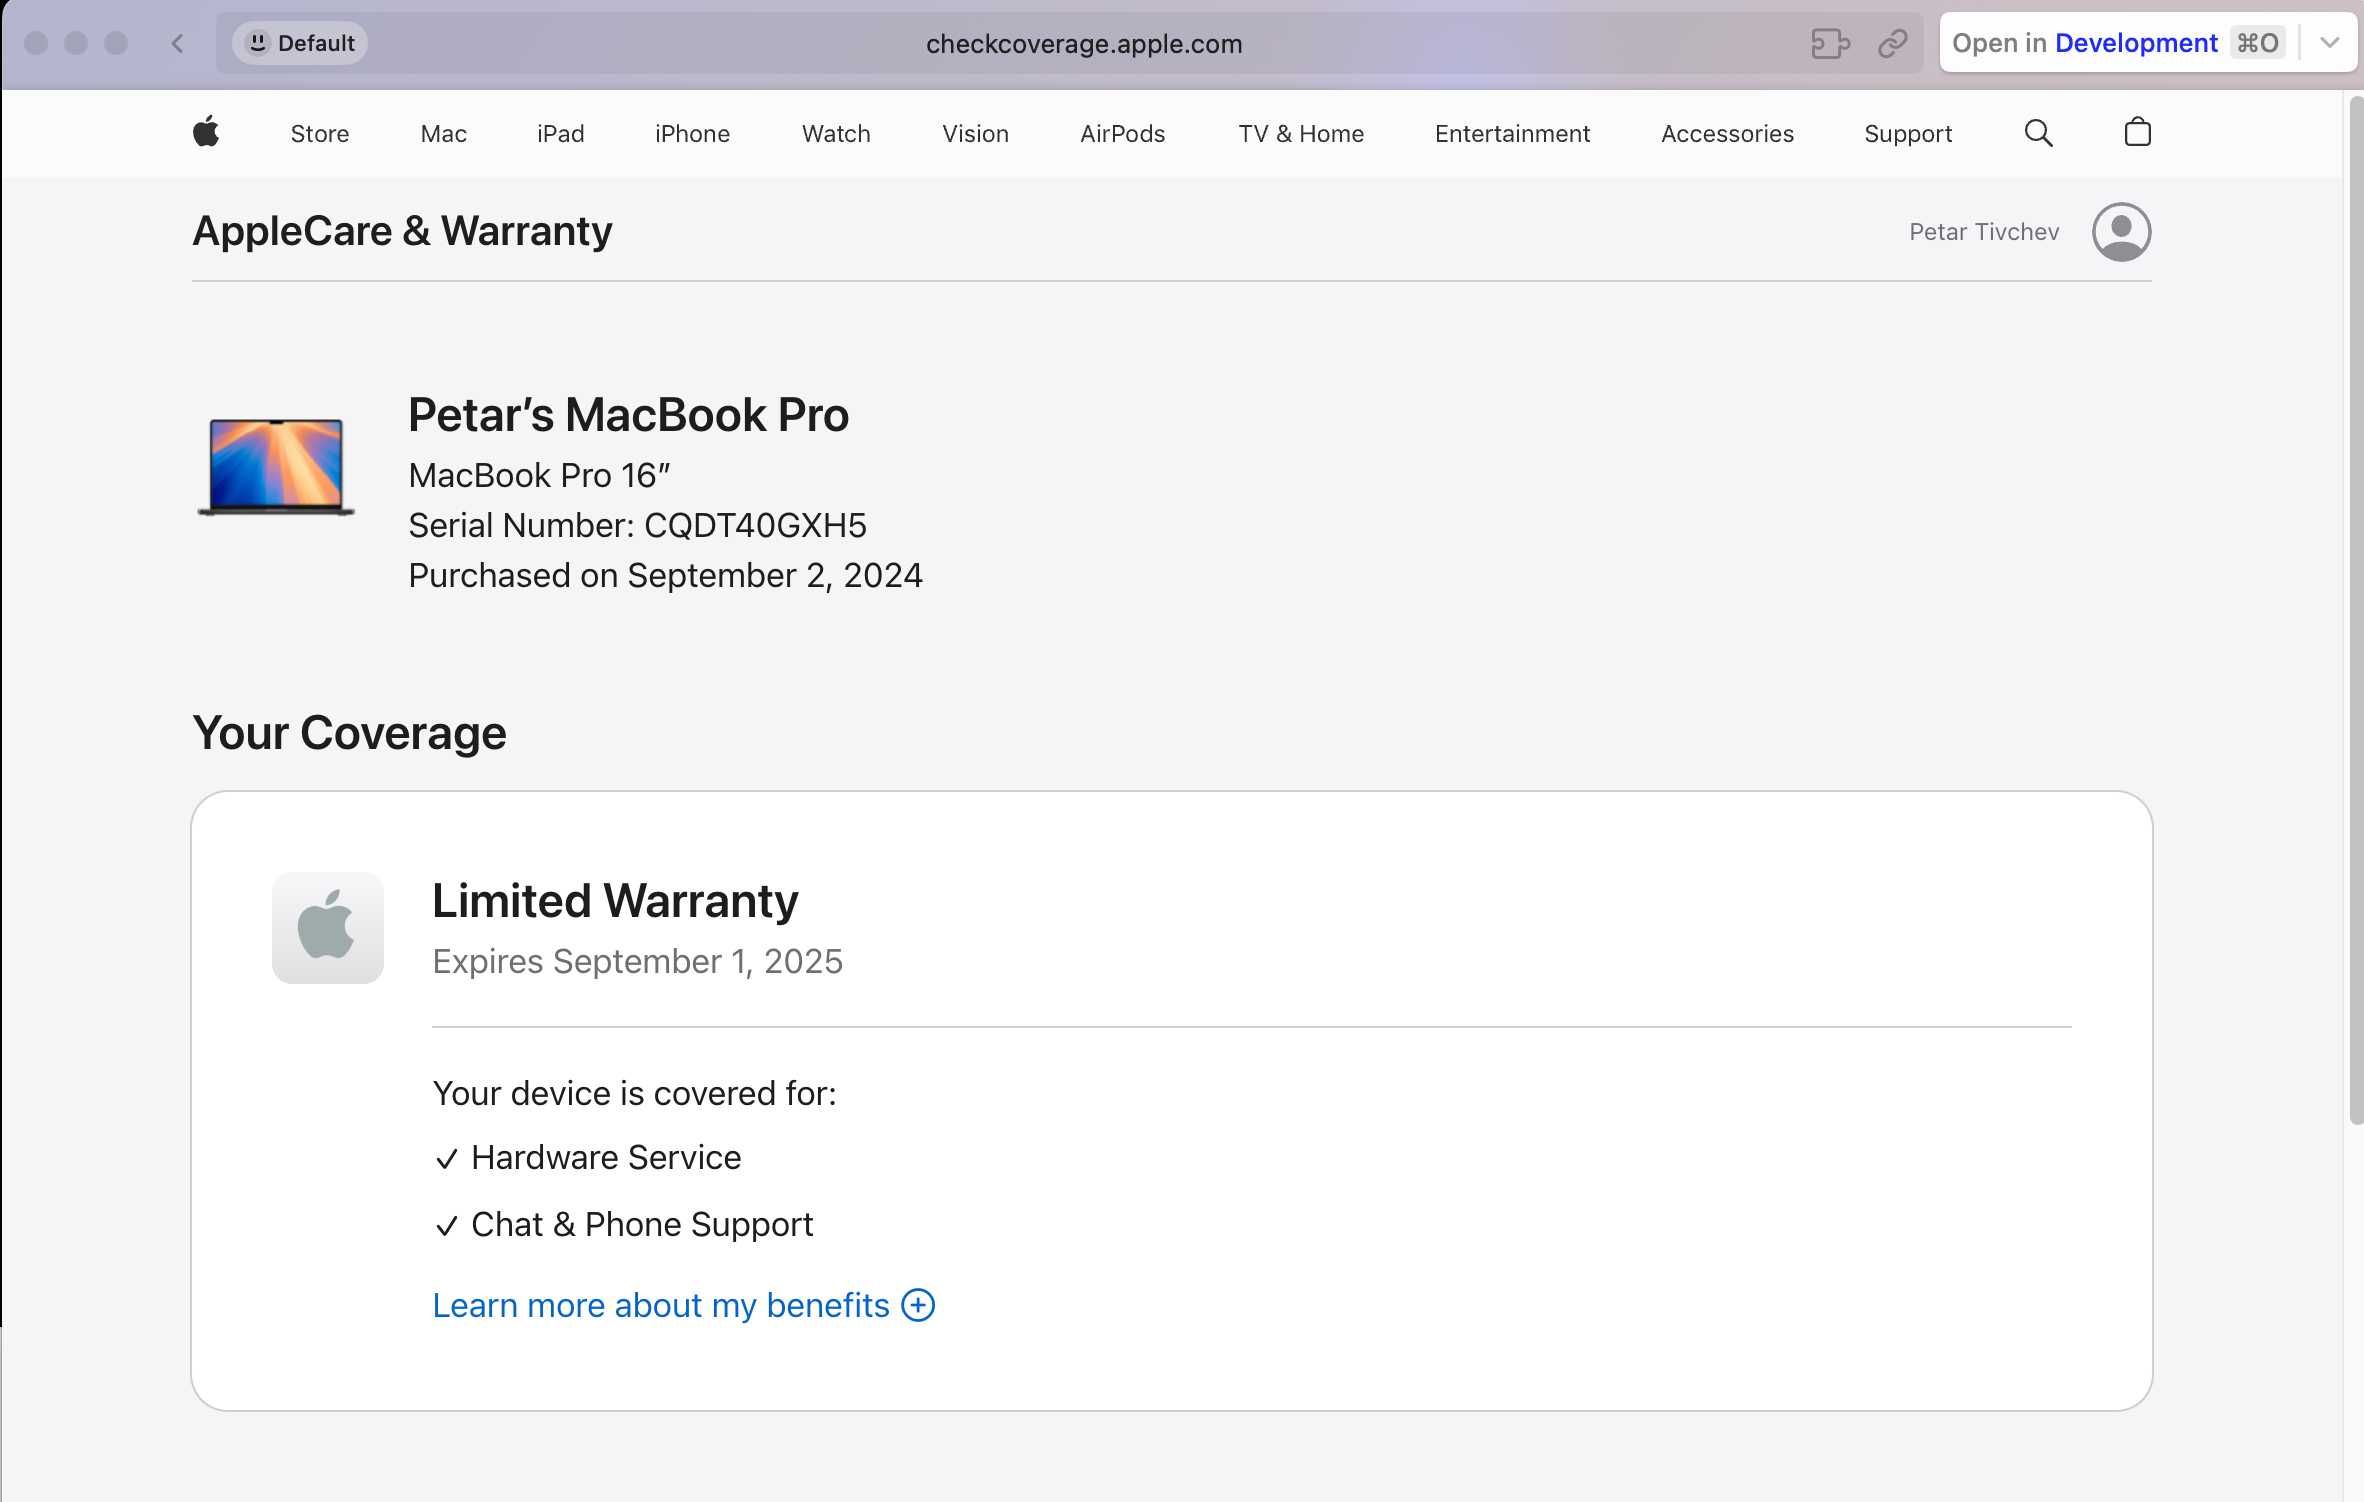Click the Petar Tivchev account name
Viewport: 2364px width, 1502px height.
tap(1984, 232)
